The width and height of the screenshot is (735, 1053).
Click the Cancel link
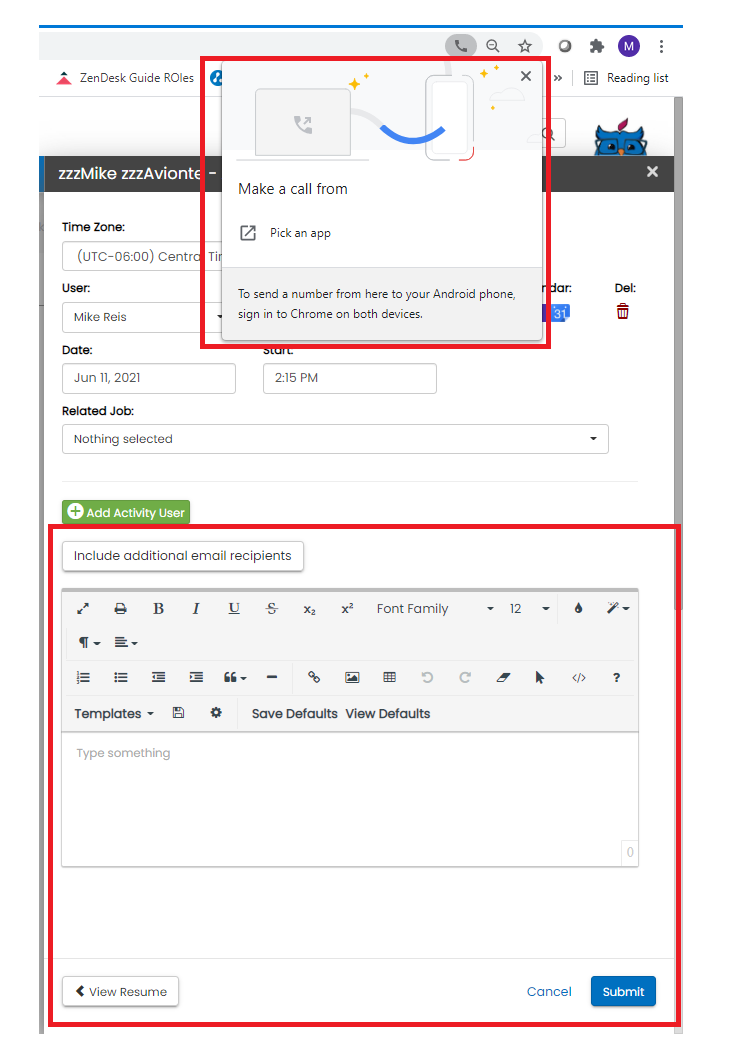coord(549,991)
